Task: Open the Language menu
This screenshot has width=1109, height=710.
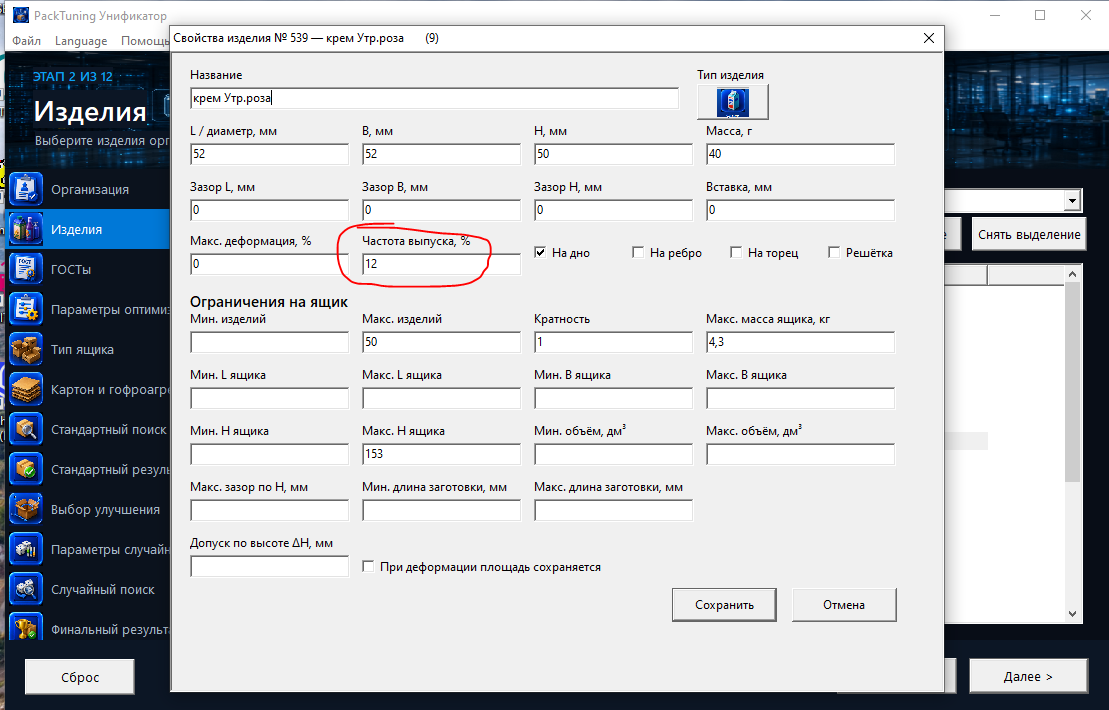Action: [x=81, y=40]
